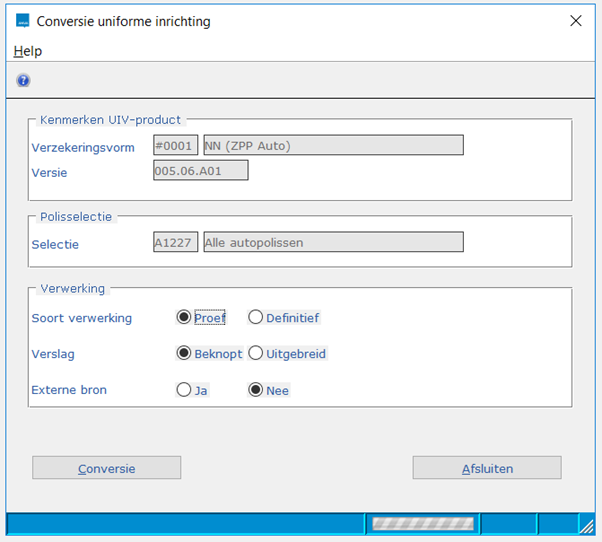Select the Proef processing option
Viewport: 602px width, 542px height.
(183, 318)
